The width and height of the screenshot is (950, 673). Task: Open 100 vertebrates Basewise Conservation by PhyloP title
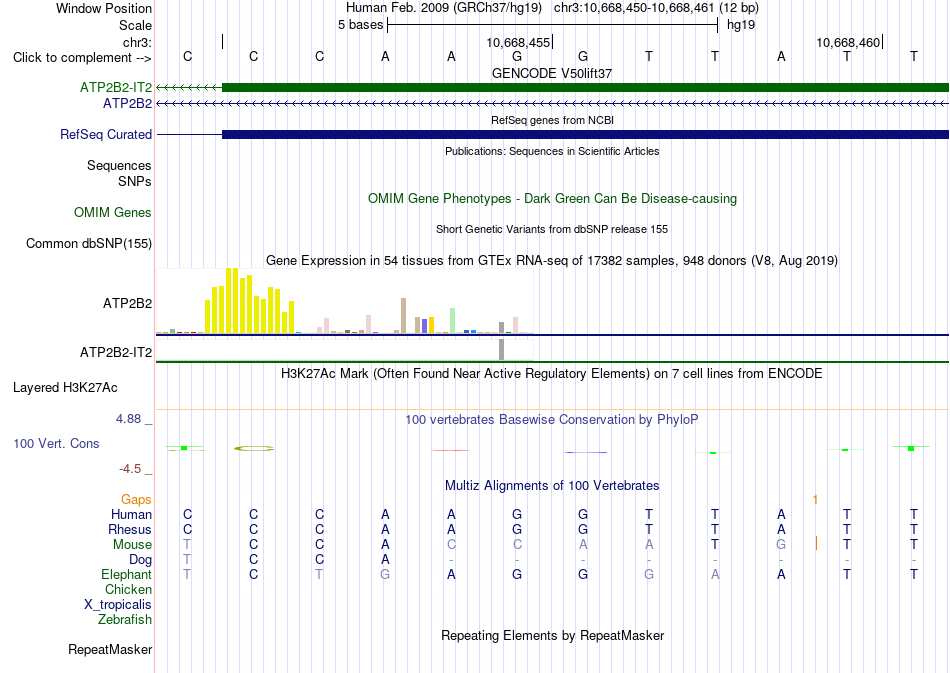552,419
